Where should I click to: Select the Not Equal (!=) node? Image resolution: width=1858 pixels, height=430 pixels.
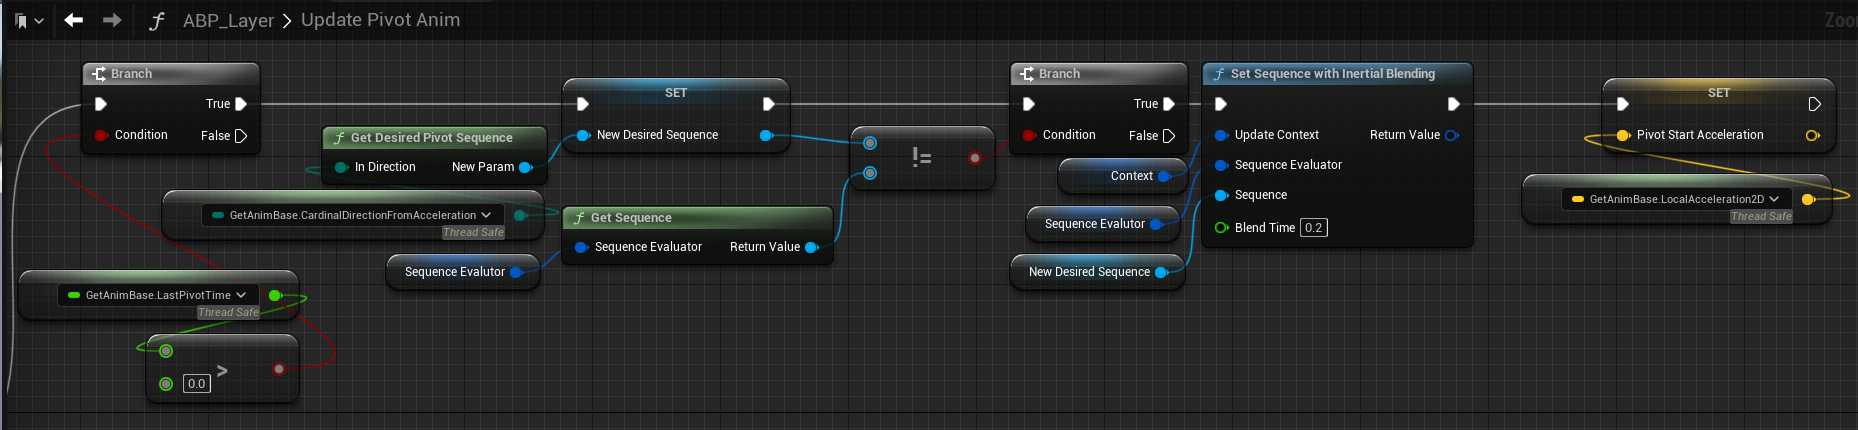click(x=922, y=158)
